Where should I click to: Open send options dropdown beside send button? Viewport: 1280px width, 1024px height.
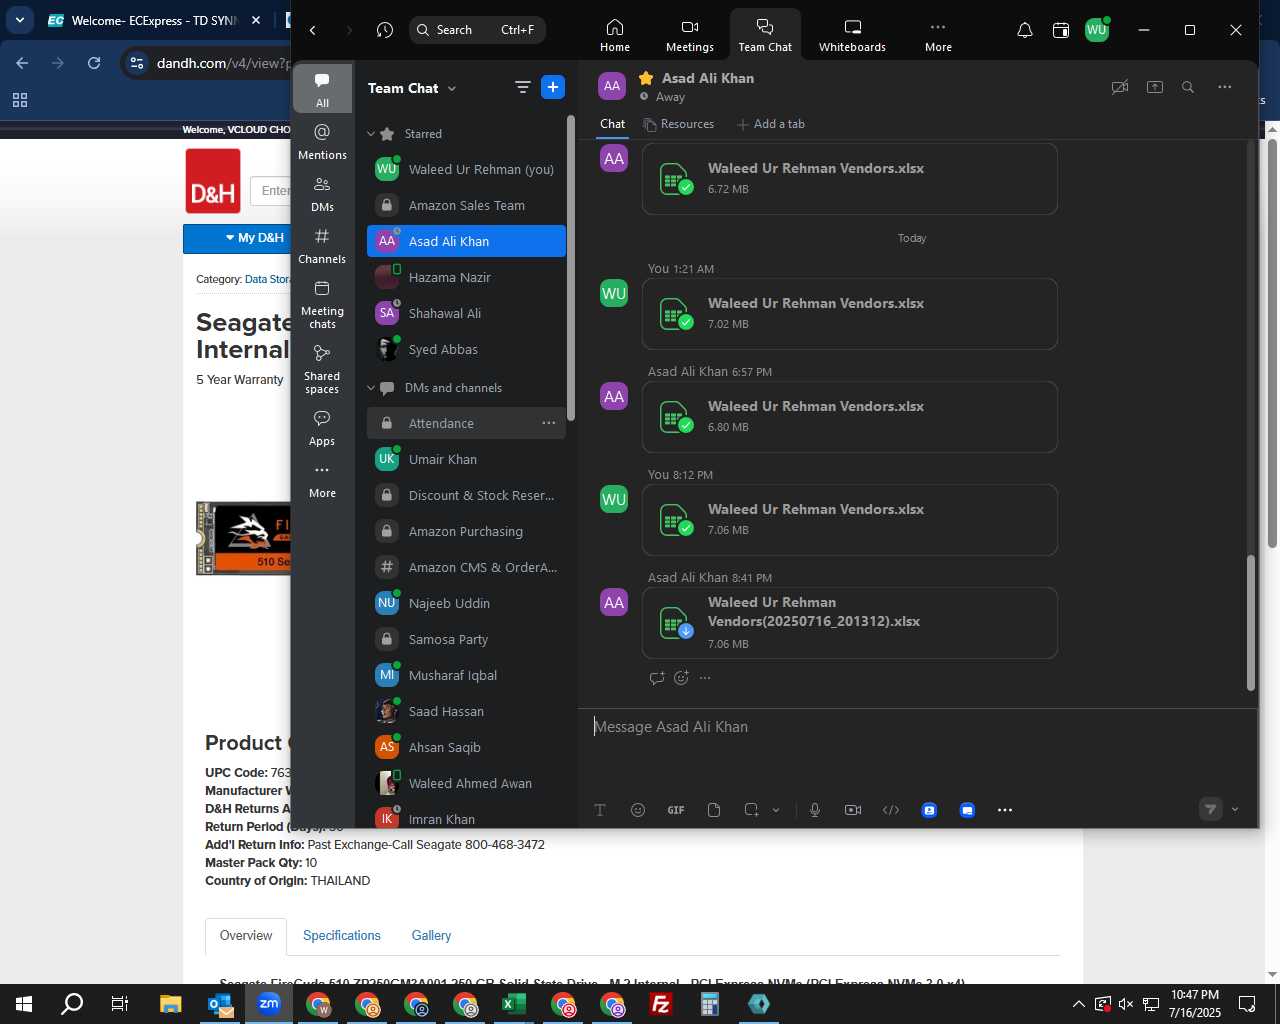point(1235,809)
